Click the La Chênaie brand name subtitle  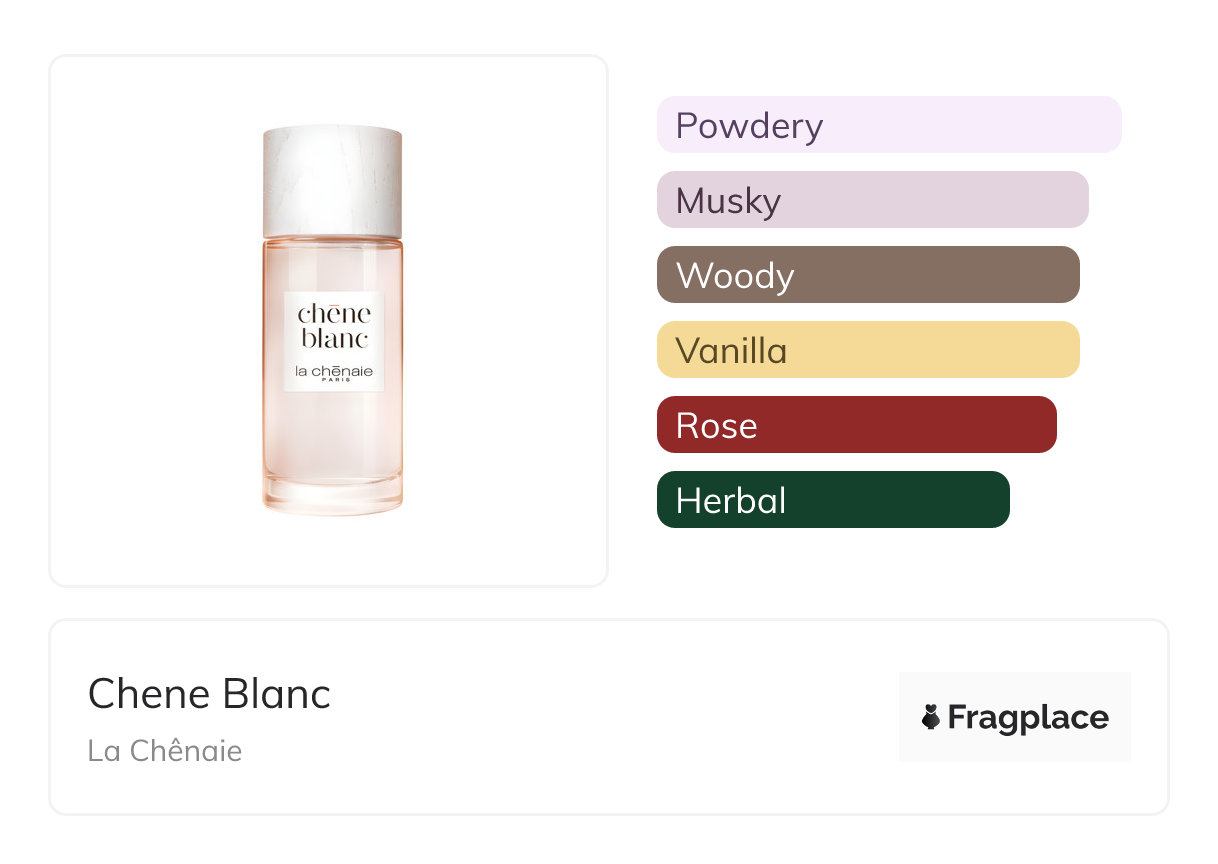[x=165, y=750]
